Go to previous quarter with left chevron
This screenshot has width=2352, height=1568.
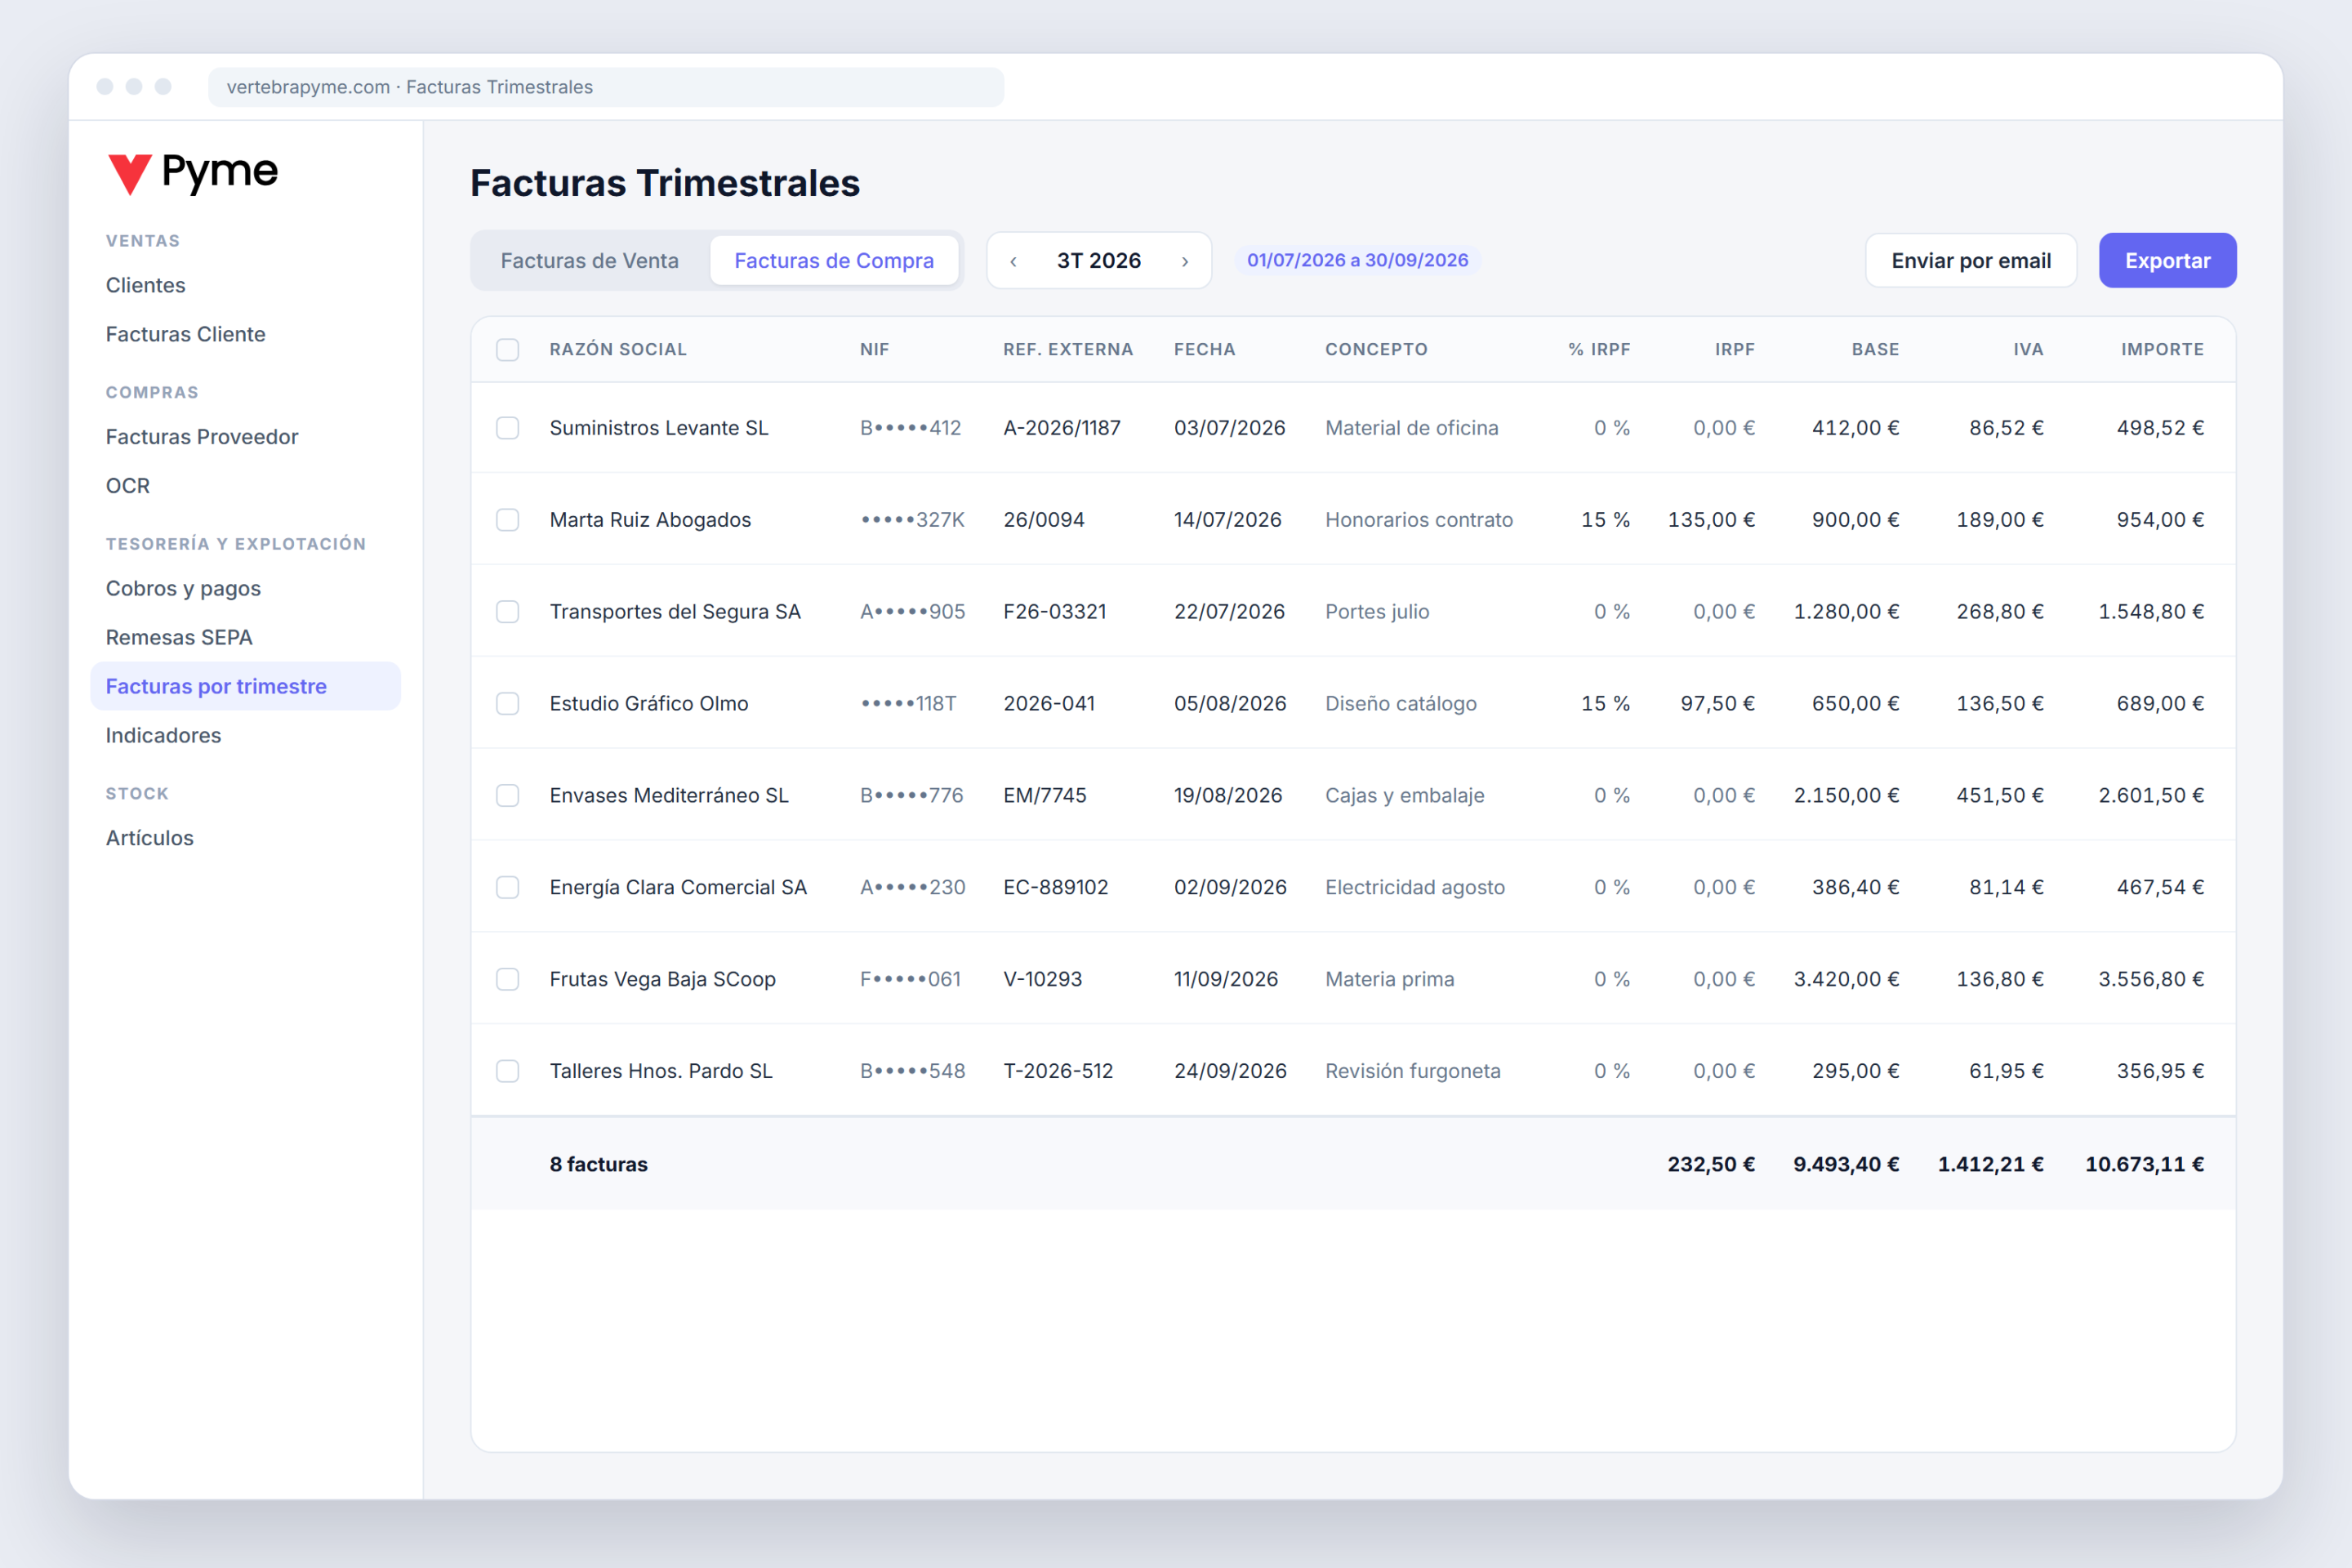pyautogui.click(x=1014, y=261)
